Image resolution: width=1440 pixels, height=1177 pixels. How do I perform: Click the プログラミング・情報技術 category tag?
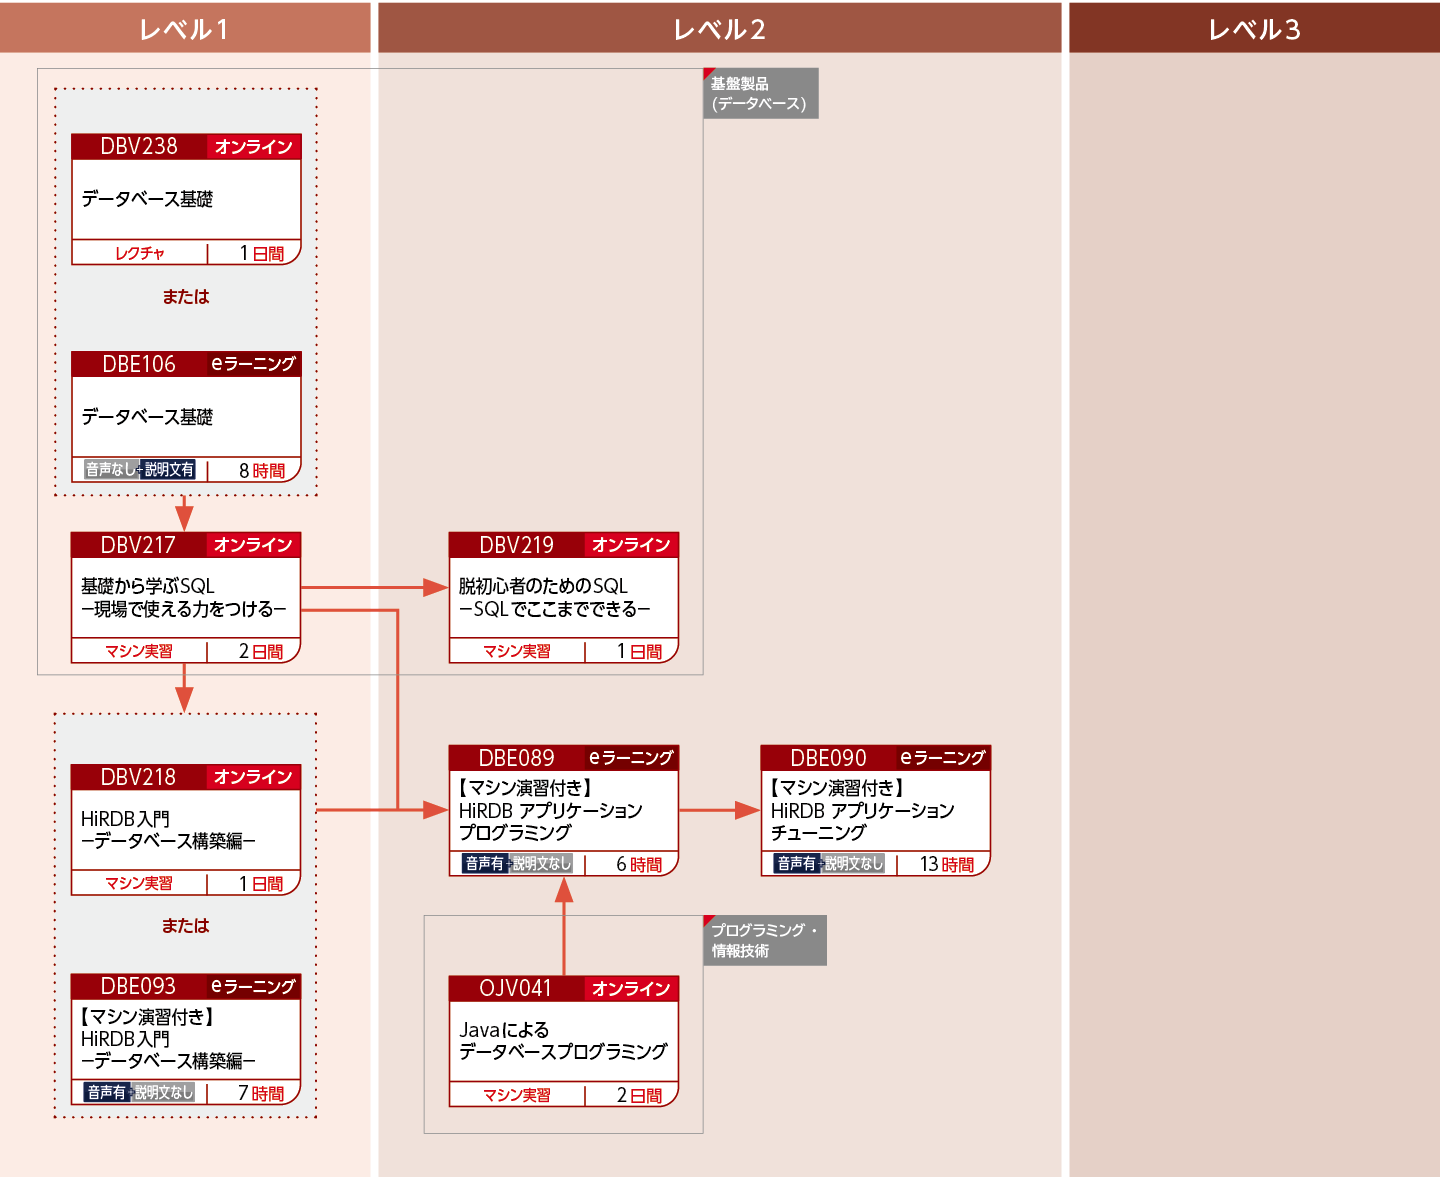[765, 940]
